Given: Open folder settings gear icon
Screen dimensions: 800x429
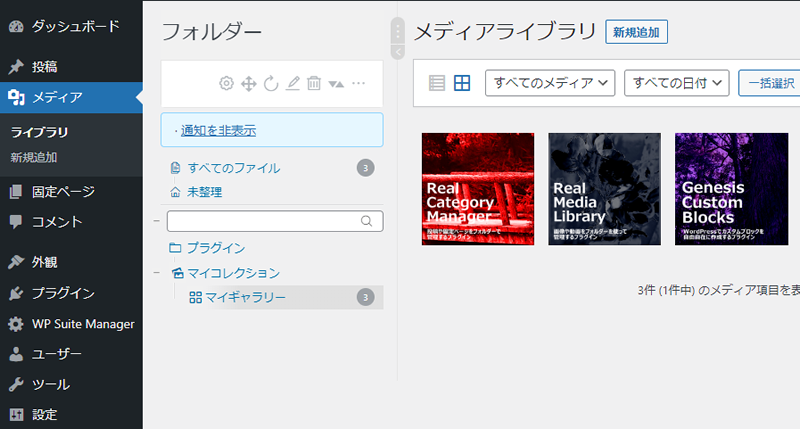Looking at the screenshot, I should [227, 83].
